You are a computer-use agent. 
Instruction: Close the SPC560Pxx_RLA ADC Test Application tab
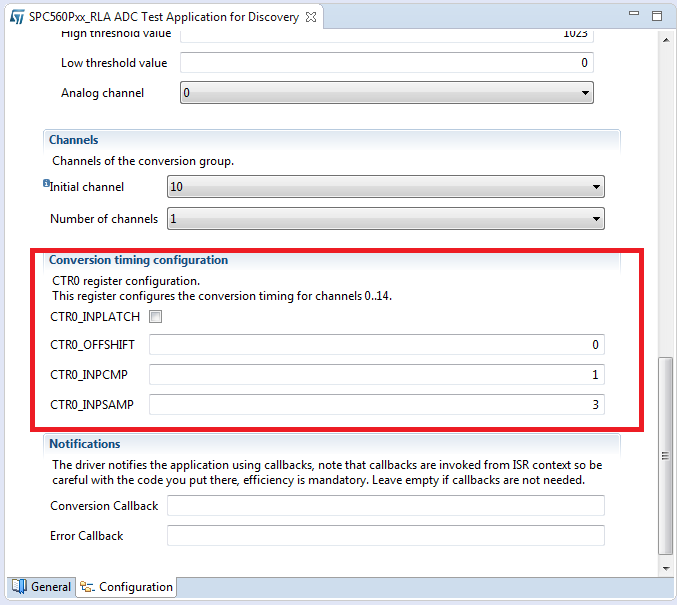coord(311,17)
